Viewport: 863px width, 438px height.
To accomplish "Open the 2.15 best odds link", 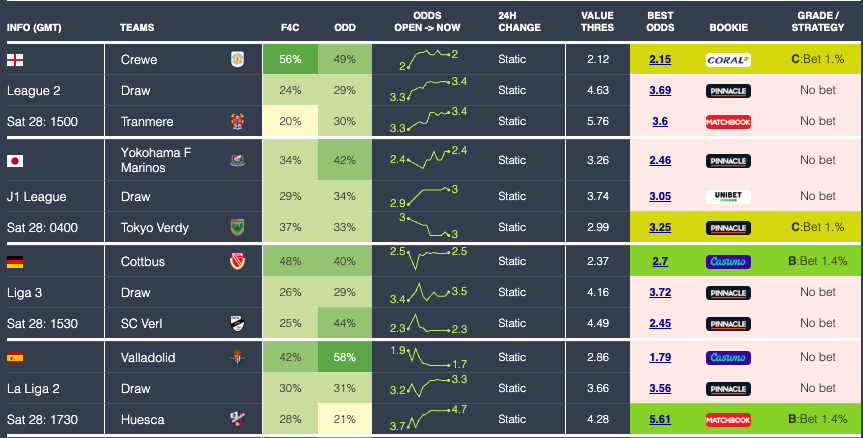I will (660, 60).
